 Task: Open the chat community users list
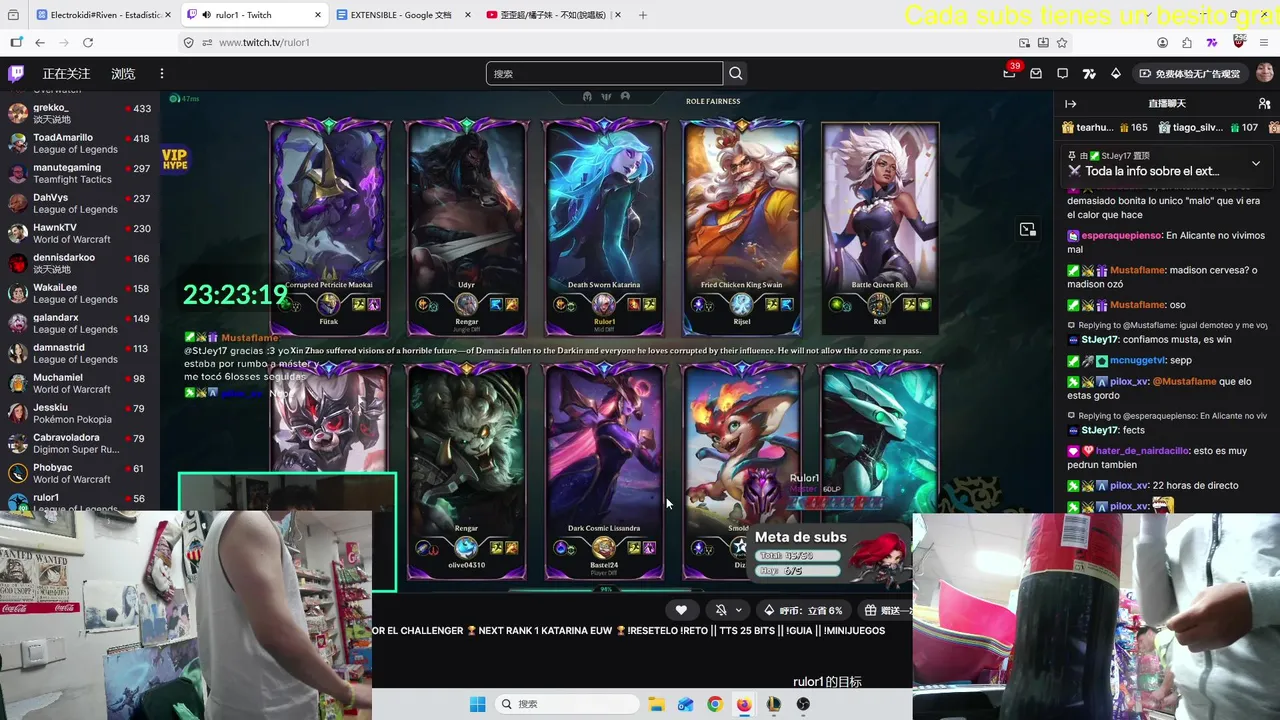pos(1264,104)
